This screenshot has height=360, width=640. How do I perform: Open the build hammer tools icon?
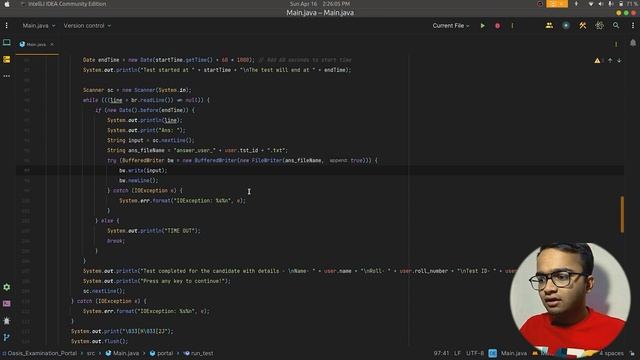582,26
